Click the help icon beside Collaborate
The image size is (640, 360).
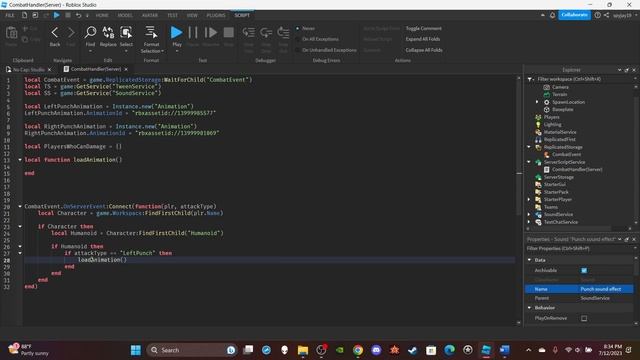click(598, 15)
